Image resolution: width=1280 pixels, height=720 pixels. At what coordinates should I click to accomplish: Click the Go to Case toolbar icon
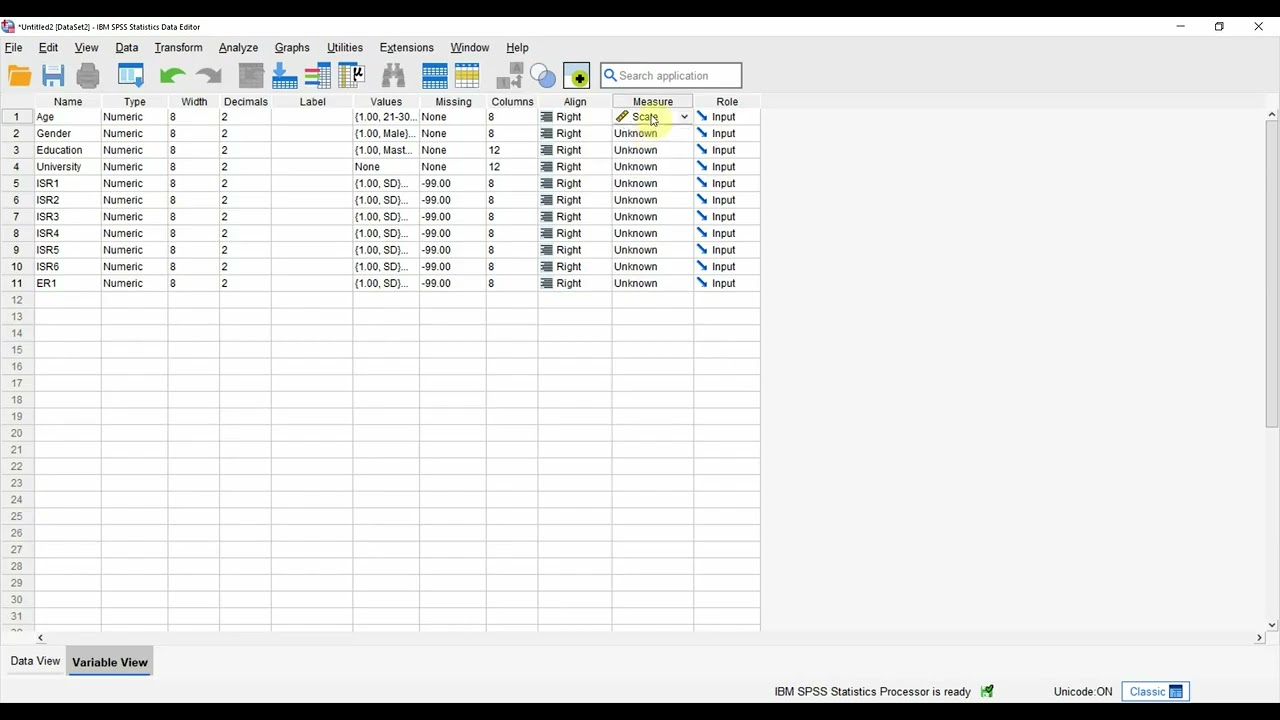click(x=251, y=76)
